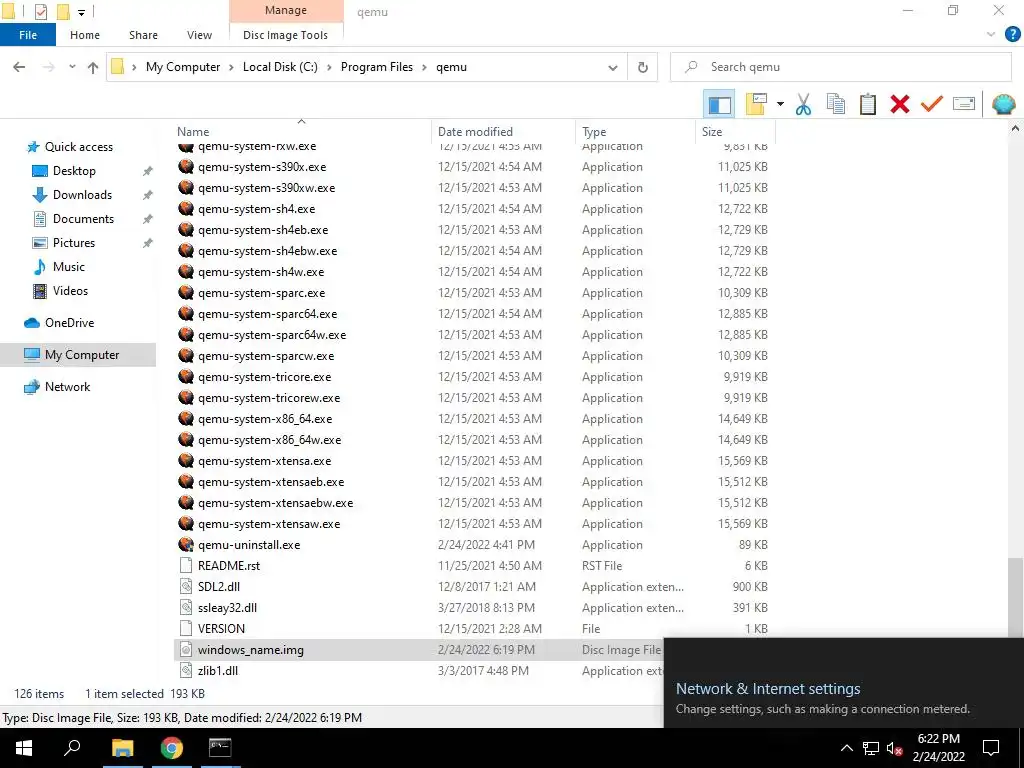
Task: Expand the chevron after Program Files in the address bar
Action: 425,67
